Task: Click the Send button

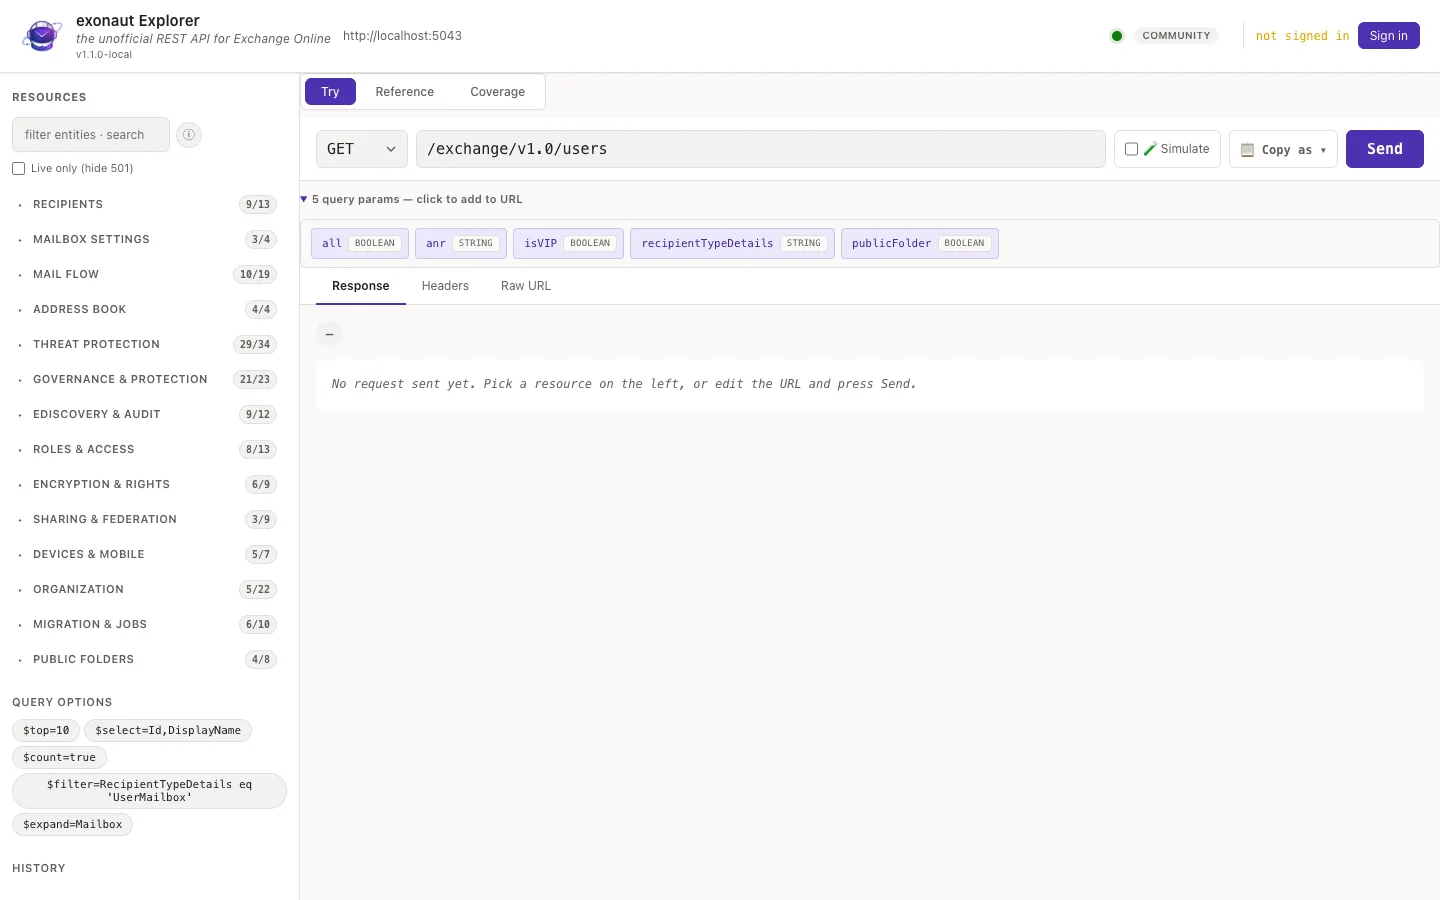Action: 1385,149
